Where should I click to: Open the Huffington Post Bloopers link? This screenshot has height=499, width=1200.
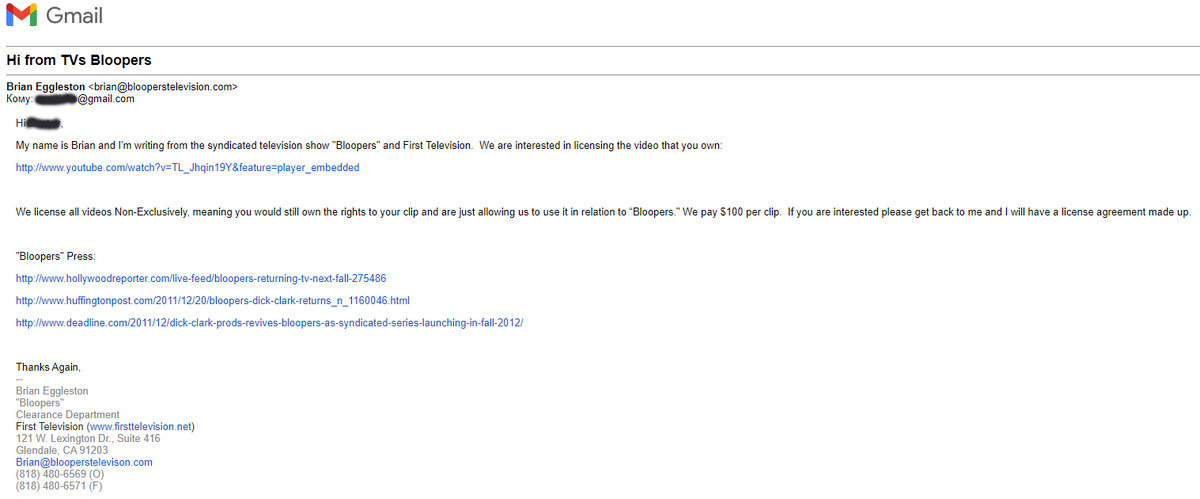pyautogui.click(x=213, y=300)
